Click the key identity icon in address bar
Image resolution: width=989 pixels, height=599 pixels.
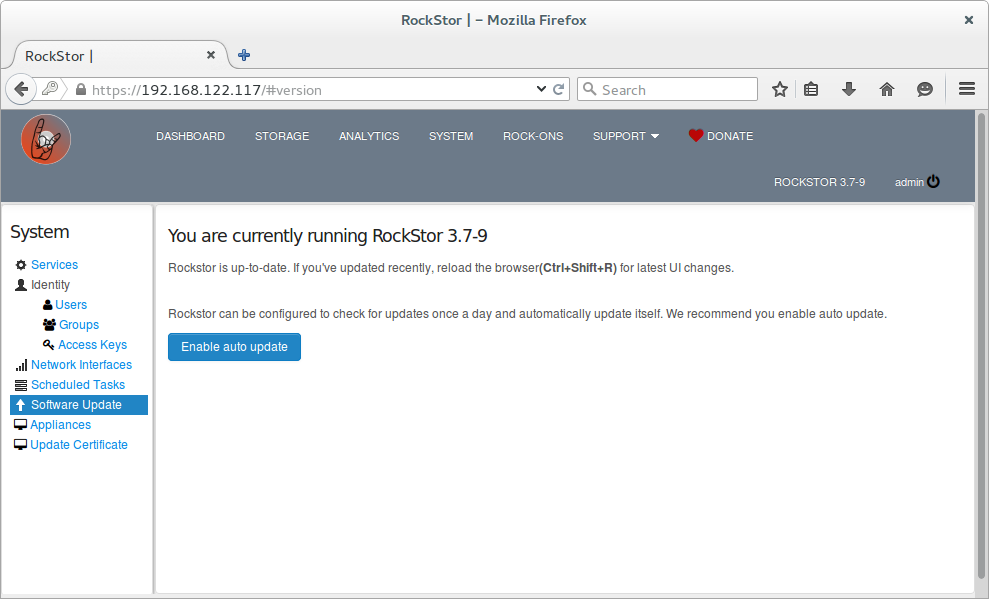point(50,89)
